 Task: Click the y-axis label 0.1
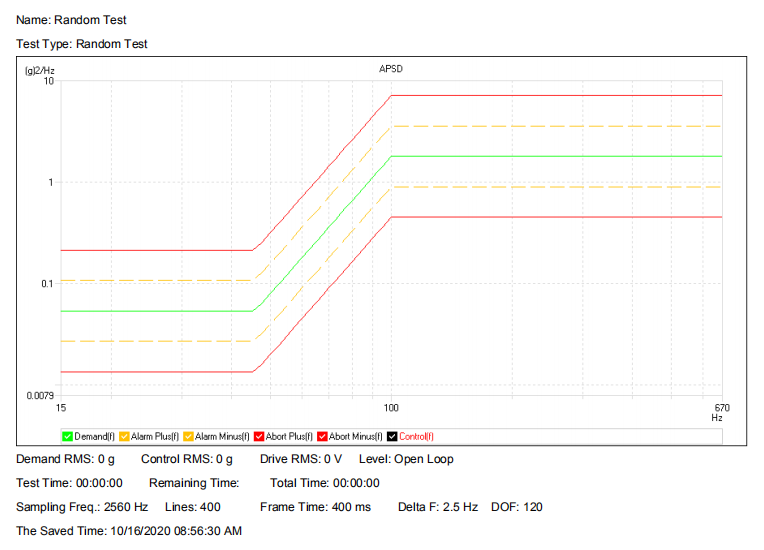click(47, 284)
